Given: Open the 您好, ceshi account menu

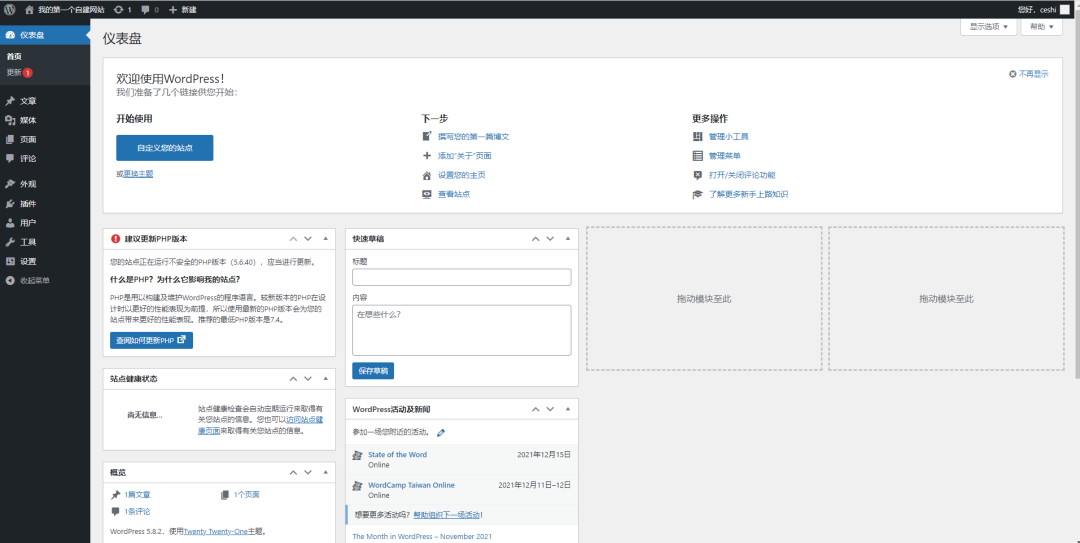Looking at the screenshot, I should pos(1043,10).
